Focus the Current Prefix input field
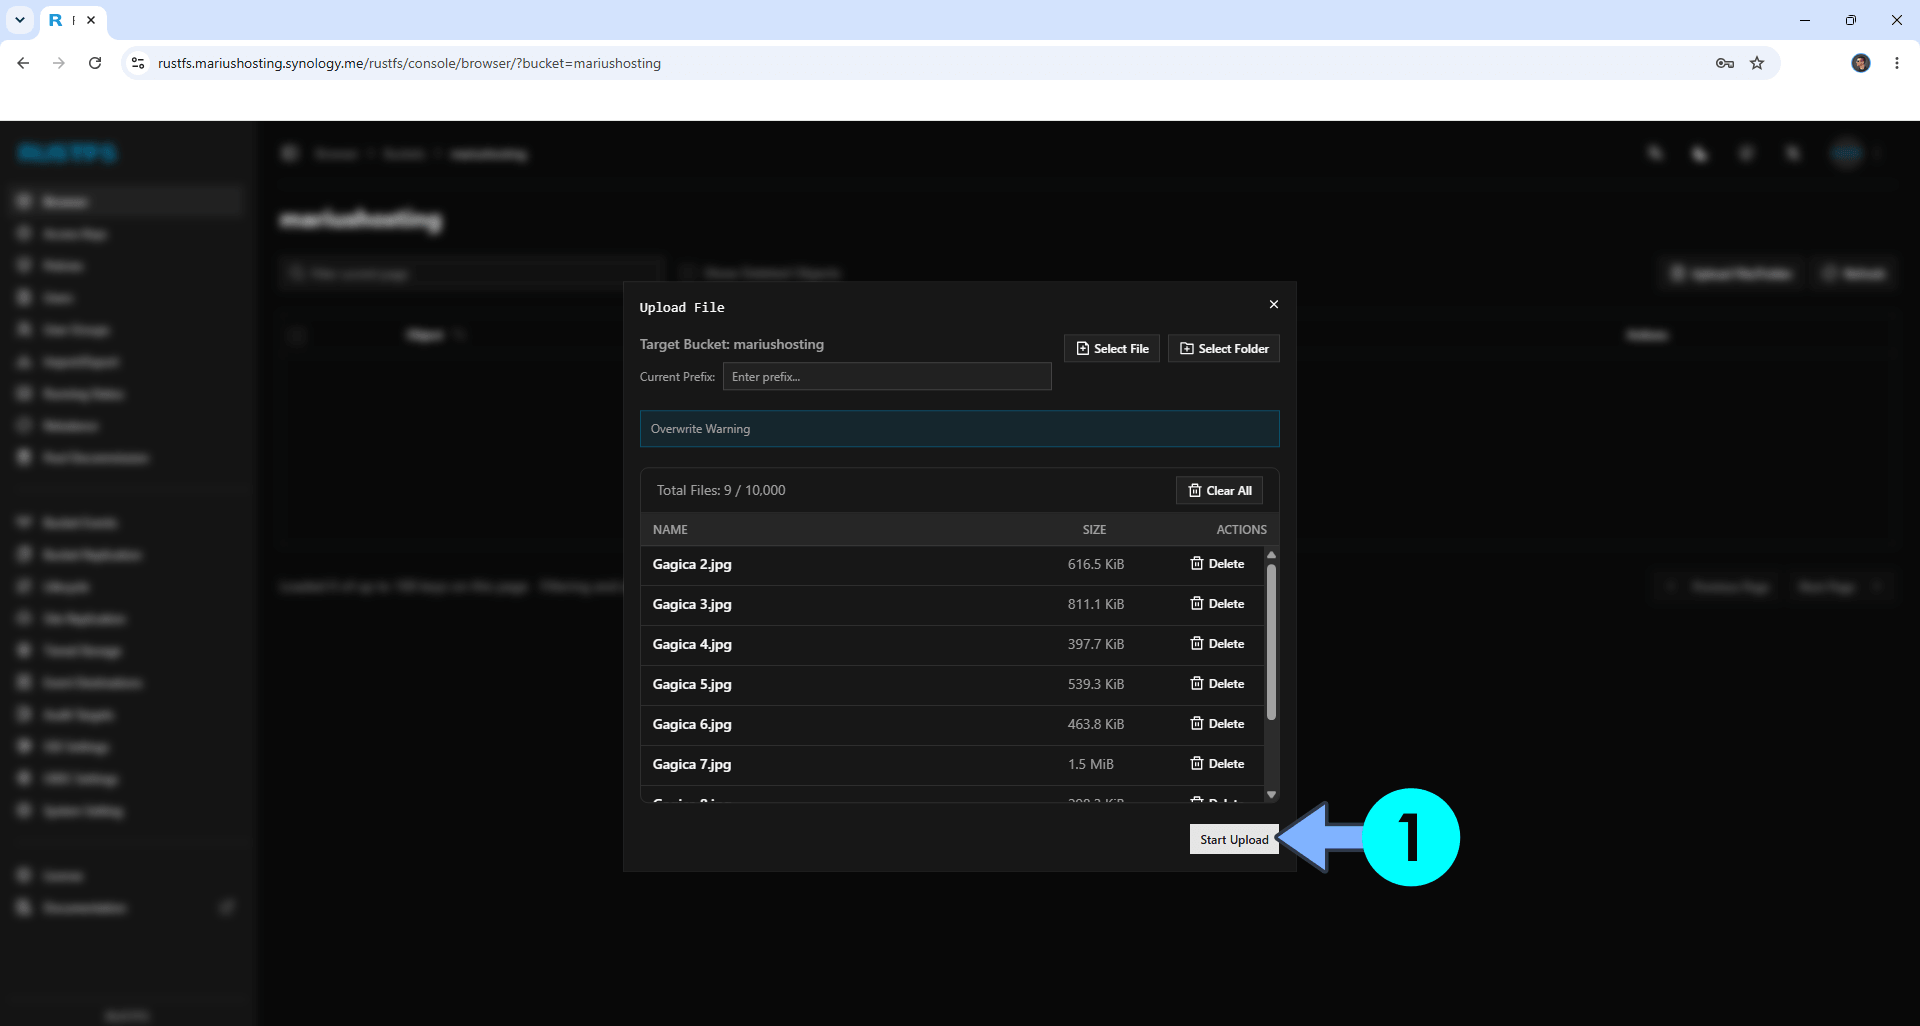 point(887,377)
